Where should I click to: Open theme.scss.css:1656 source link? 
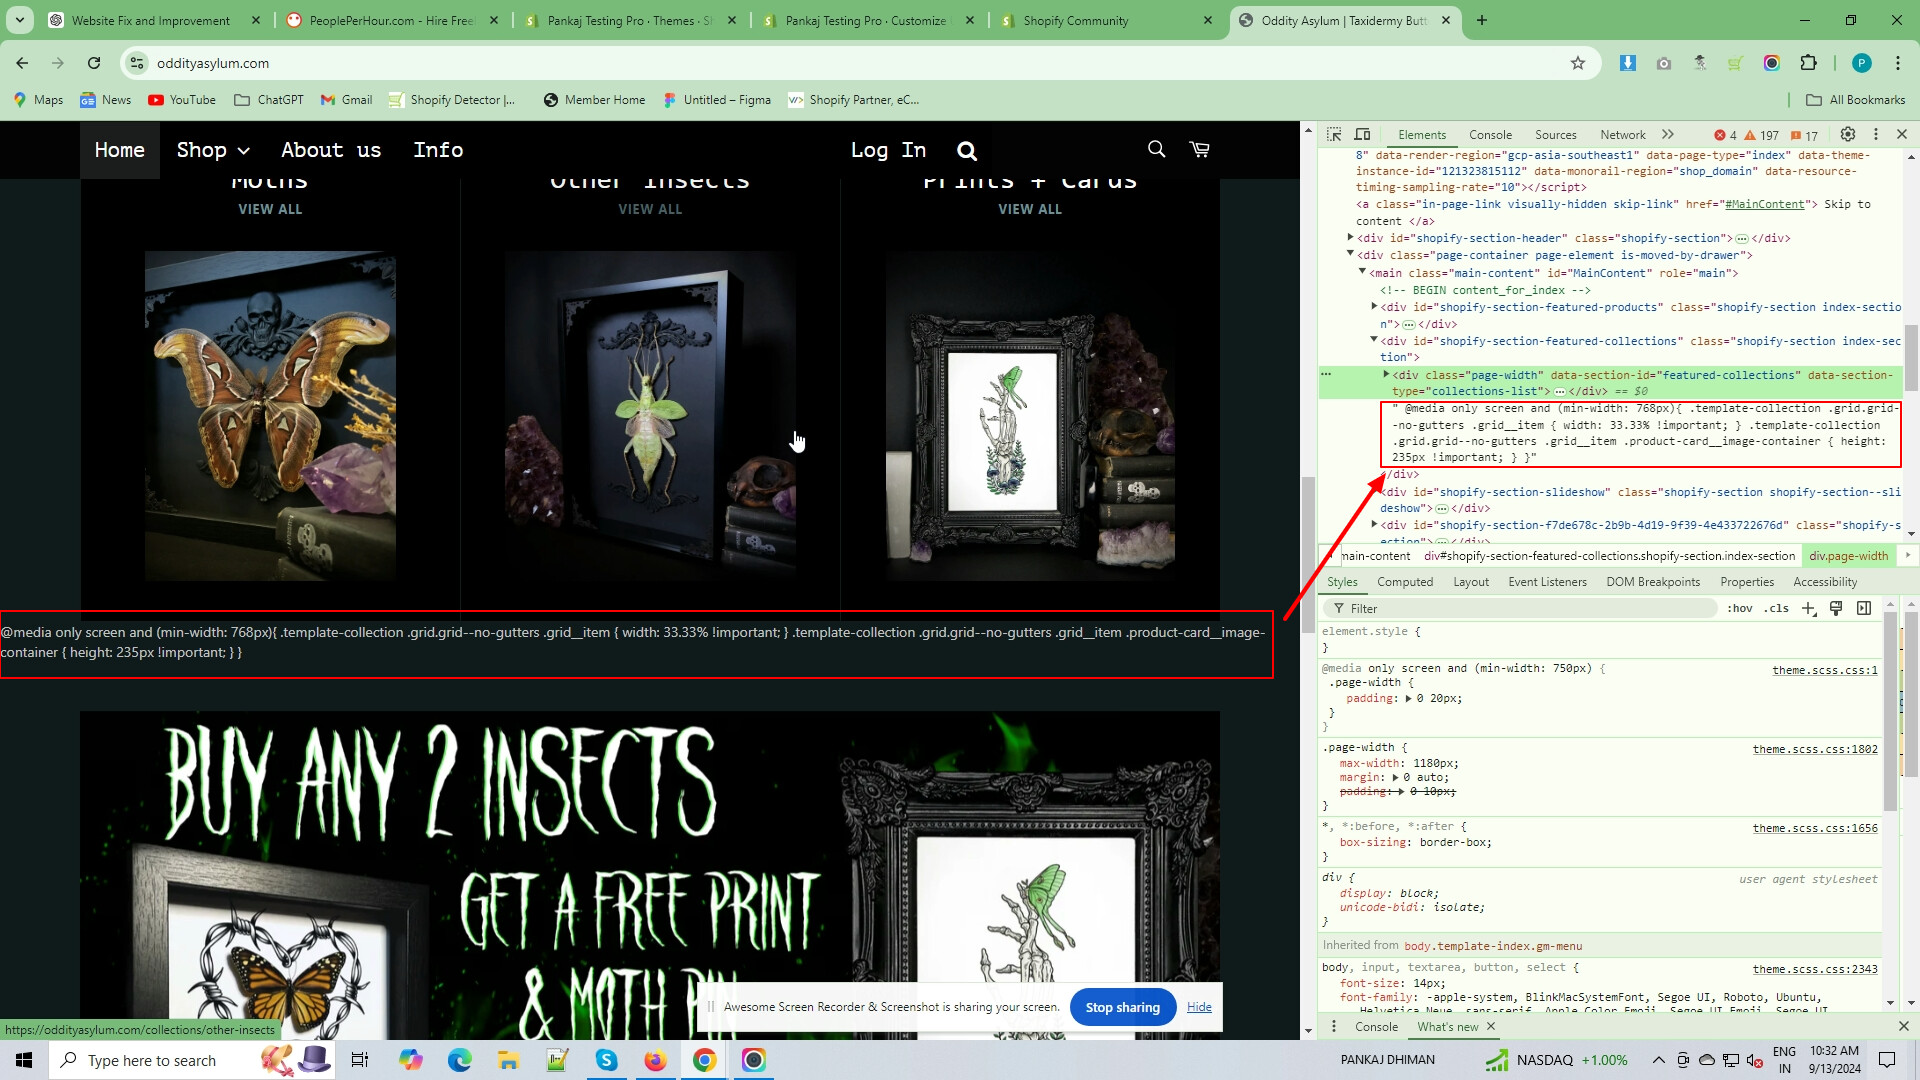coord(1815,828)
